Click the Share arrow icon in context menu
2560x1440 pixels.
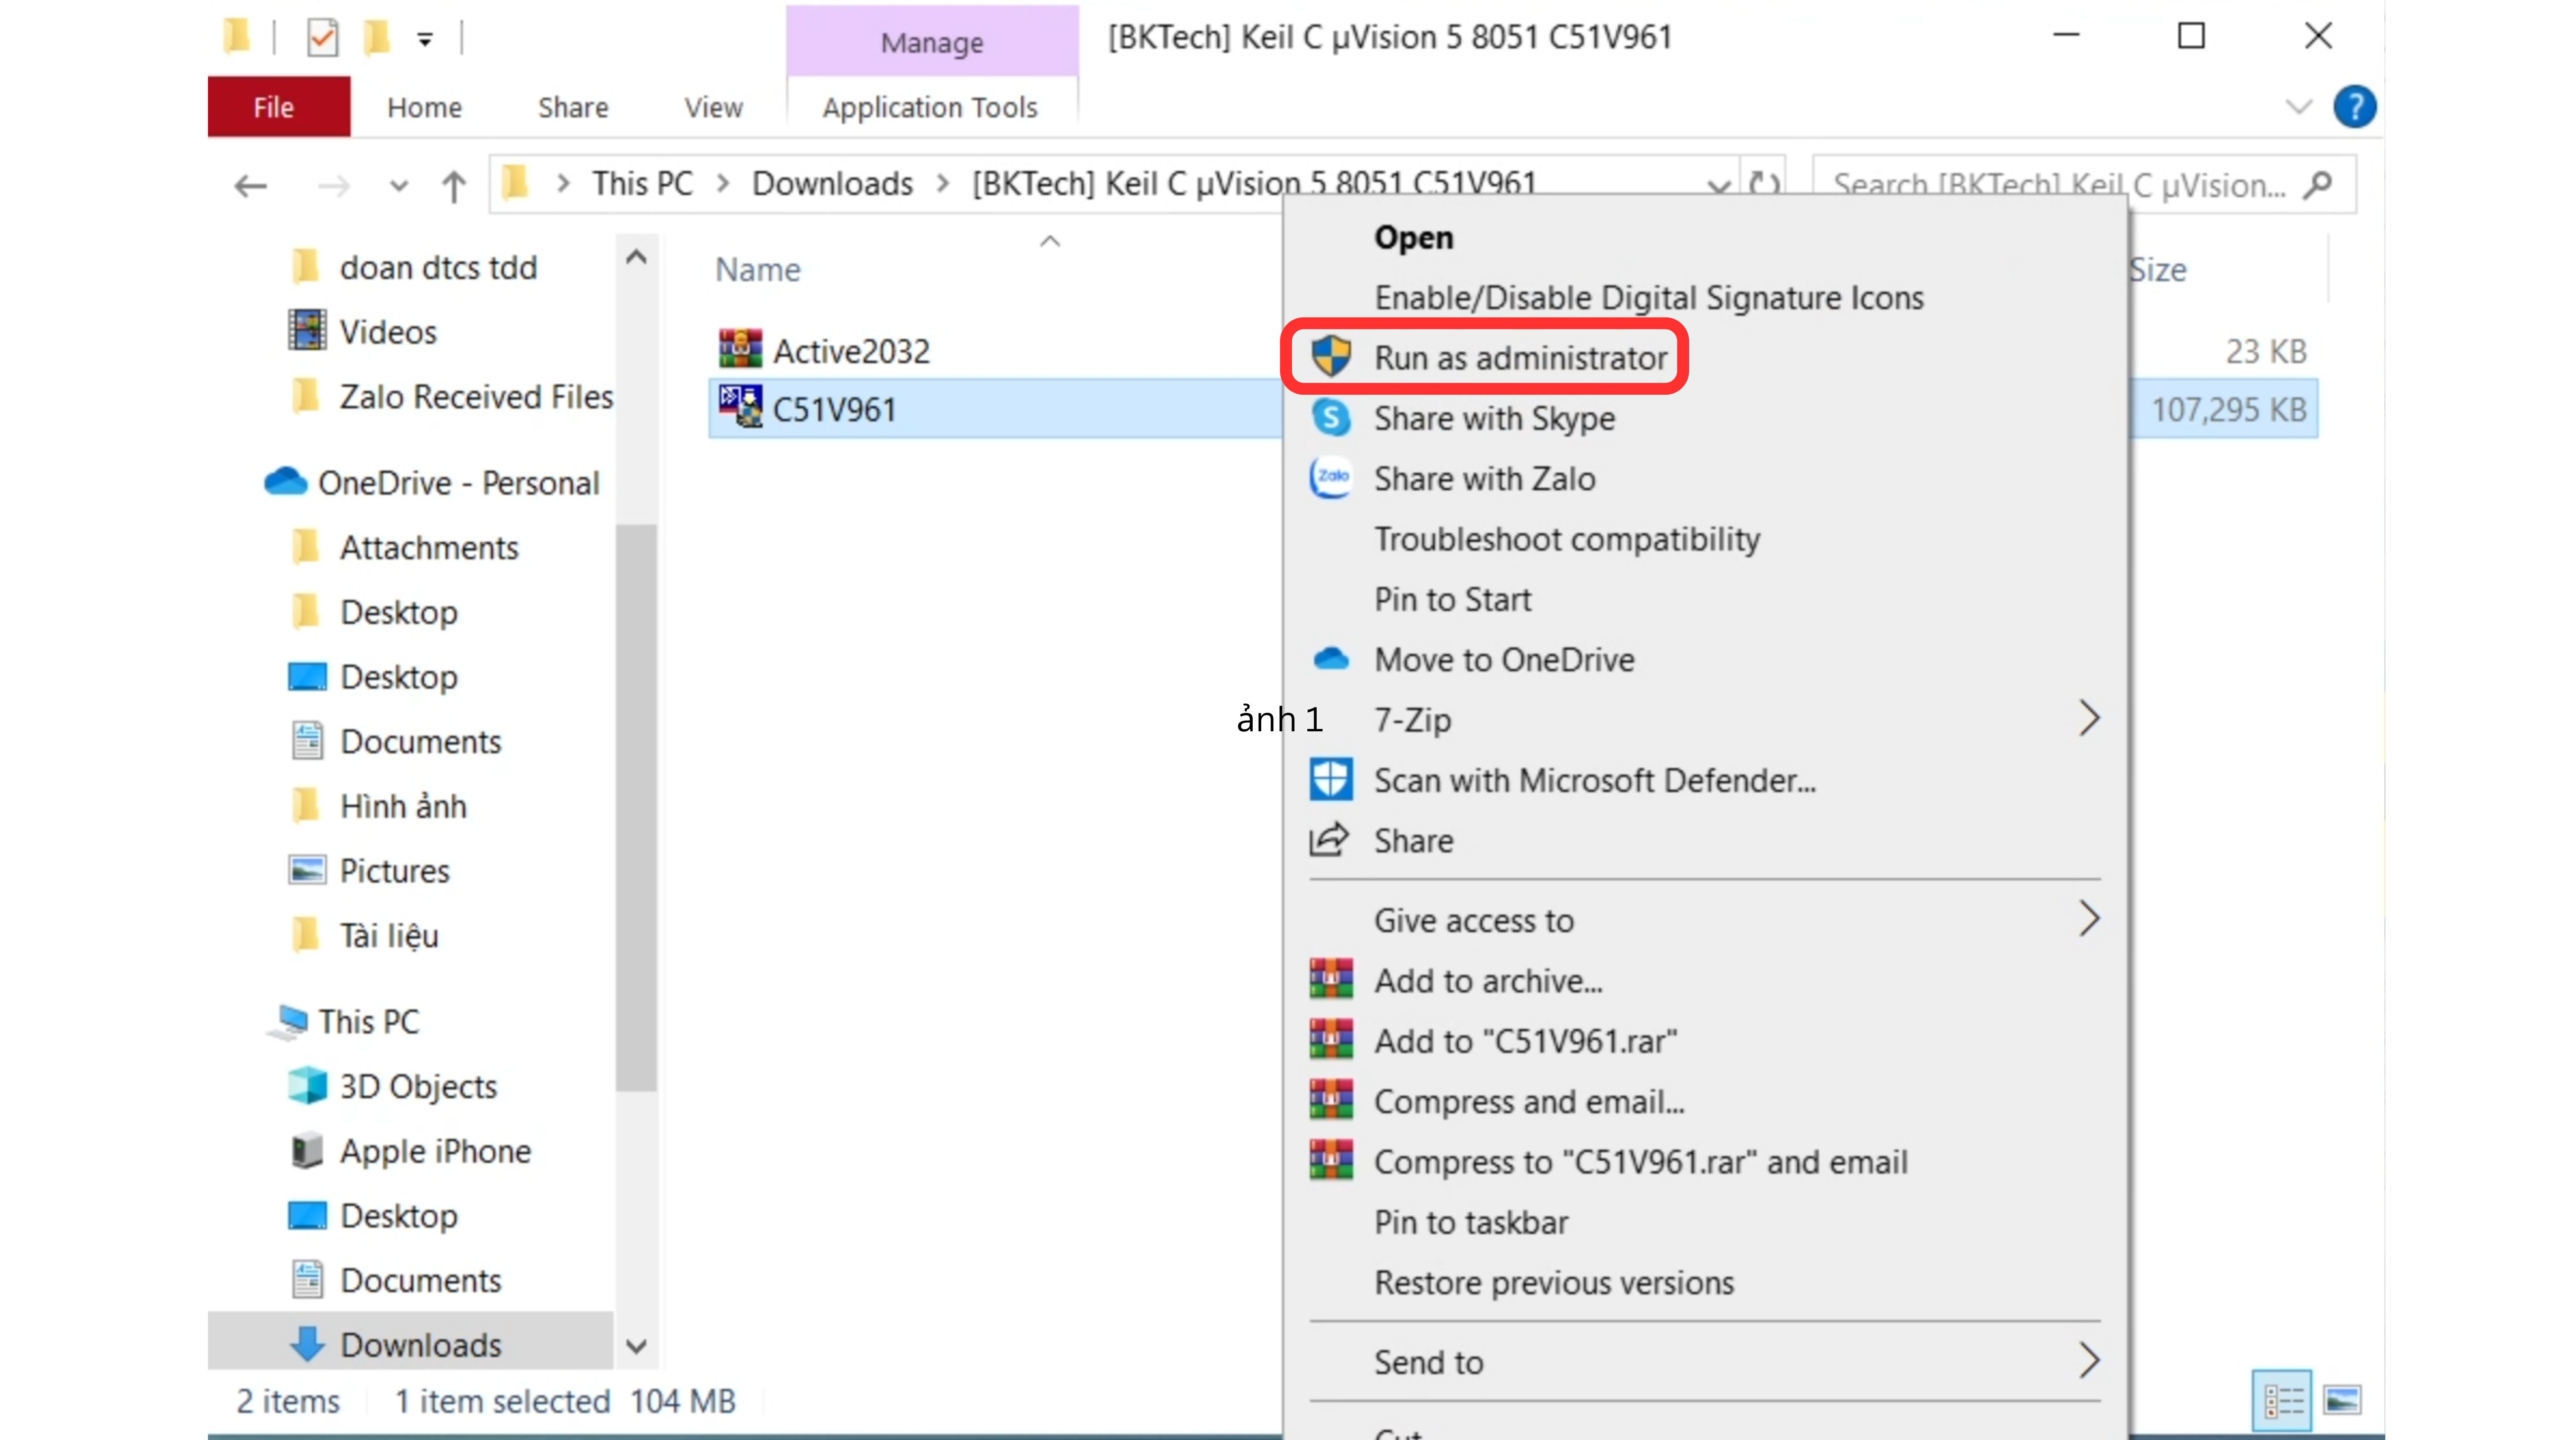[x=1330, y=840]
